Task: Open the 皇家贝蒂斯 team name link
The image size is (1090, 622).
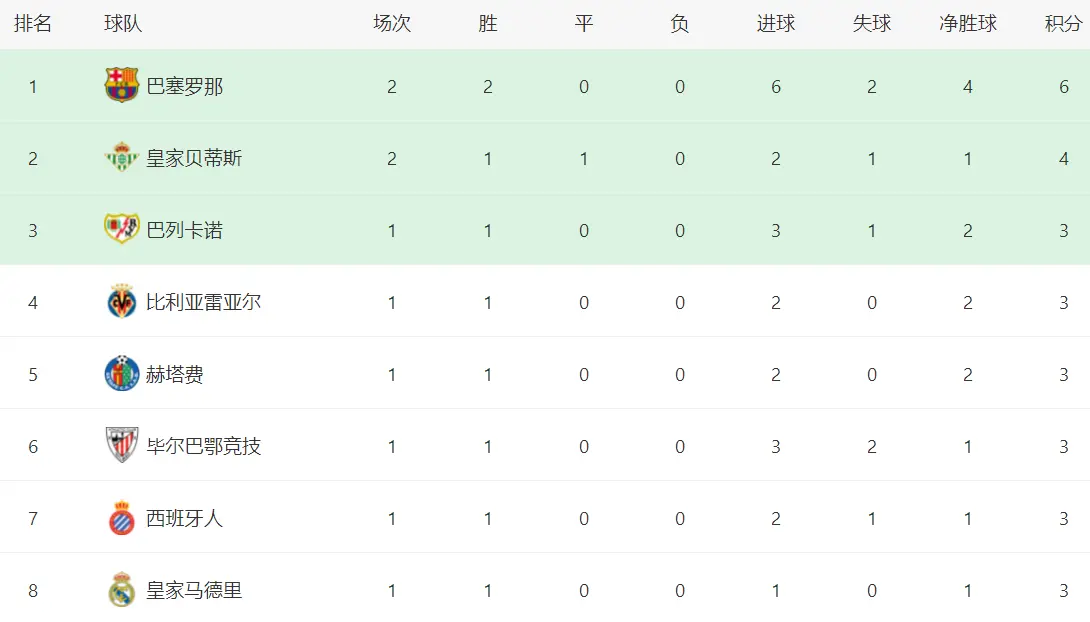Action: [194, 159]
